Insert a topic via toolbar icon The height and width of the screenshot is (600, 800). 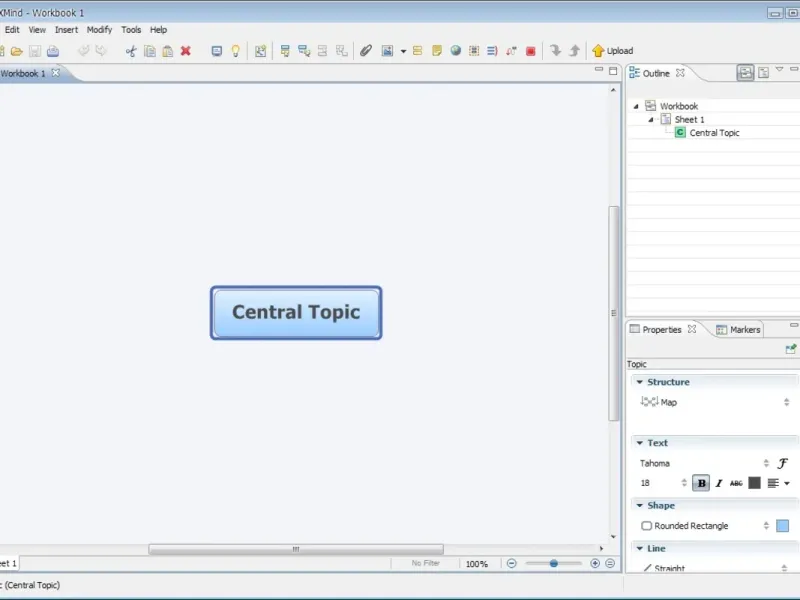coord(285,51)
